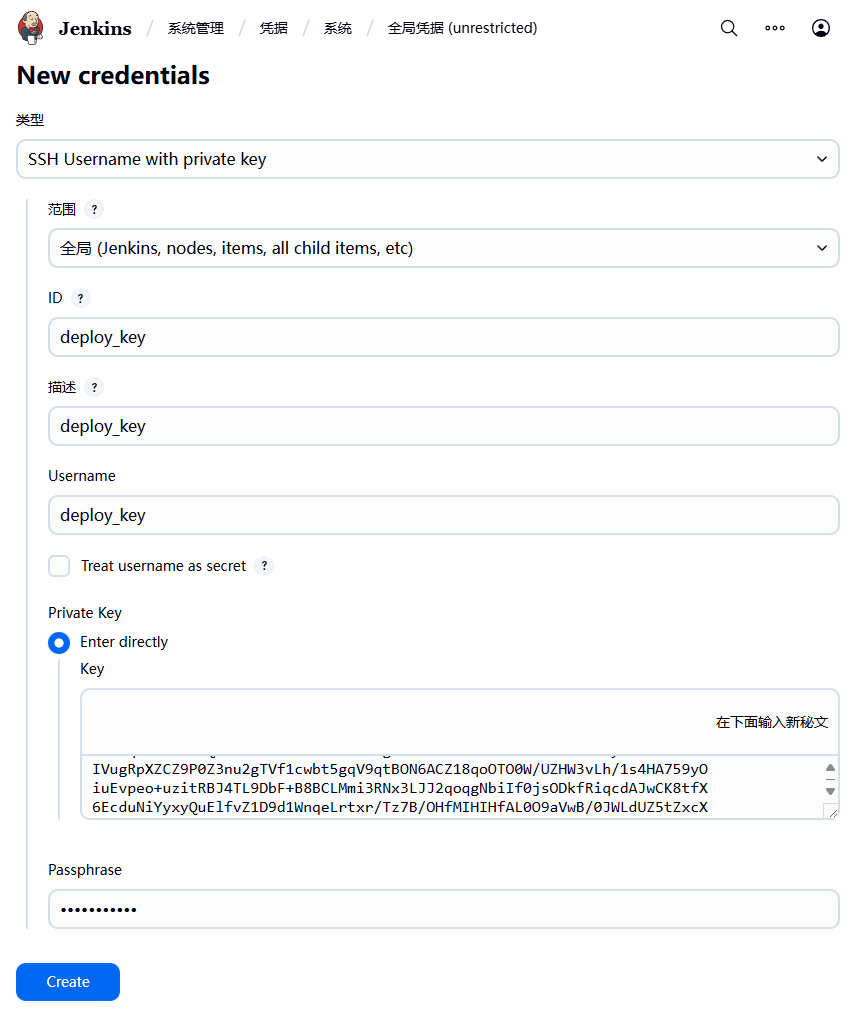Show help for the 范围 field

pyautogui.click(x=94, y=209)
